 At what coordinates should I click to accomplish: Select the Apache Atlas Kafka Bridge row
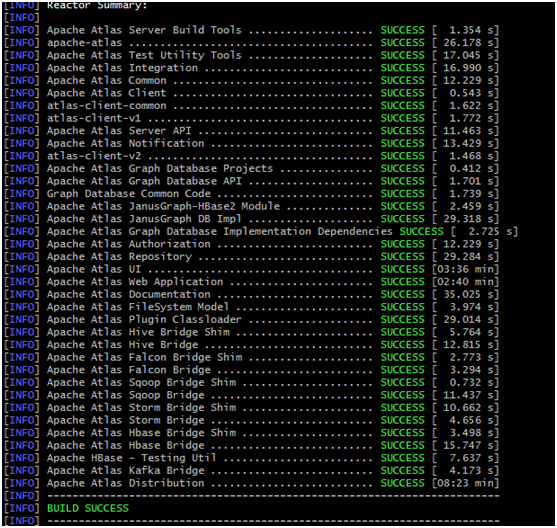coord(252,470)
